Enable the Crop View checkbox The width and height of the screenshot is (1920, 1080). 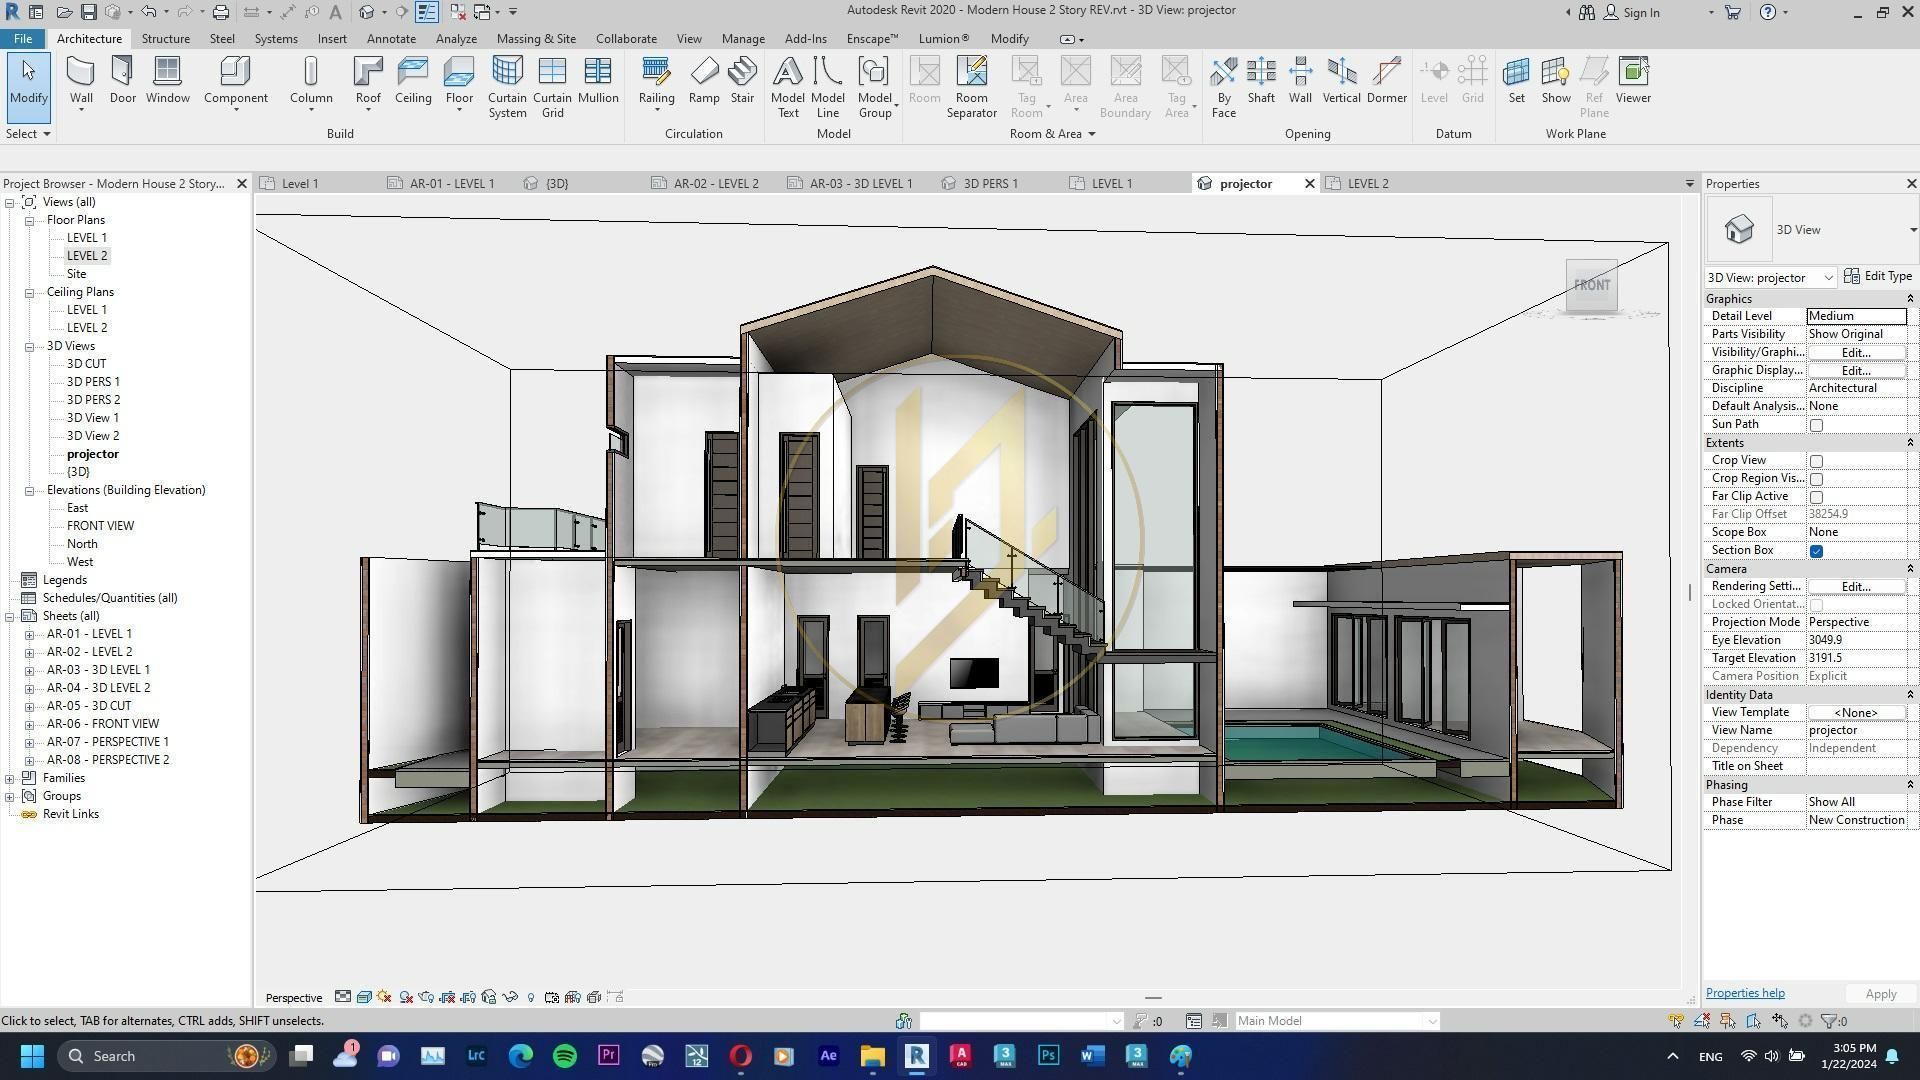[1816, 461]
